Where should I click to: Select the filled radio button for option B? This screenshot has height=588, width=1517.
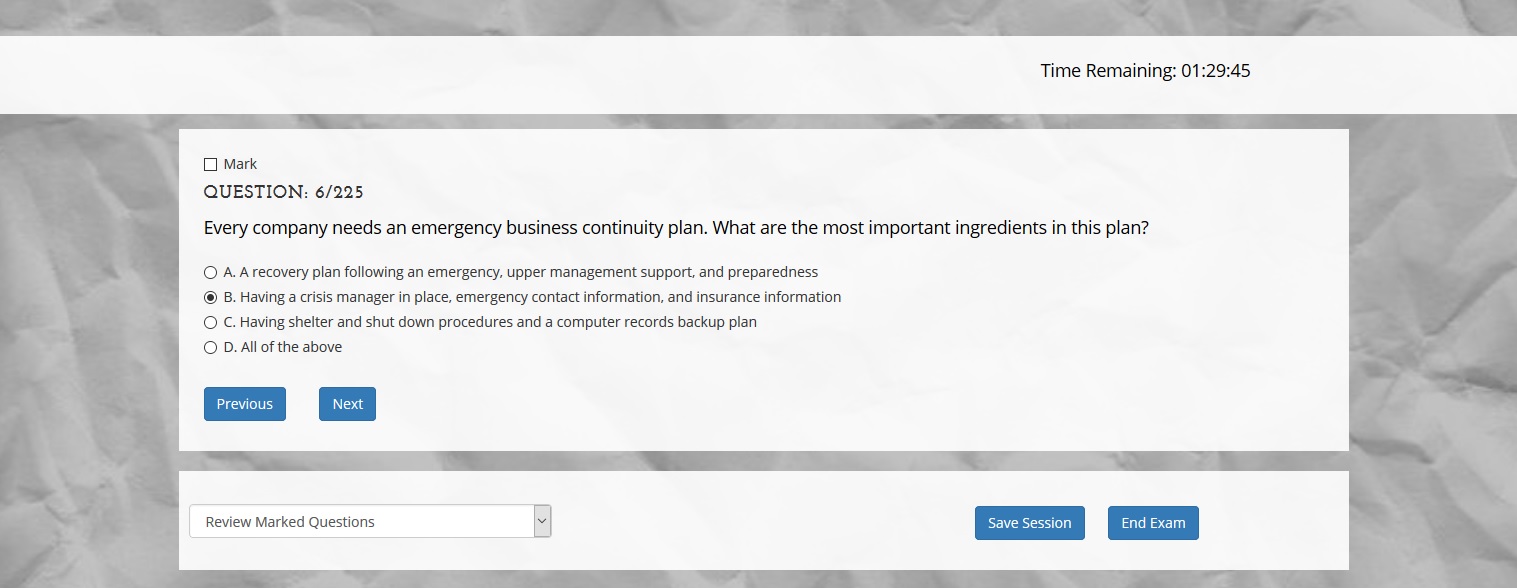tap(210, 297)
